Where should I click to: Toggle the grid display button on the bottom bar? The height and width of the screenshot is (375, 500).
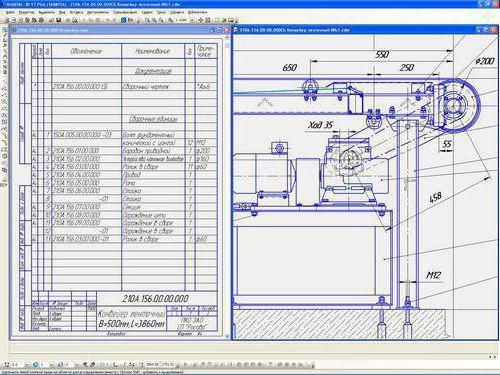click(x=102, y=364)
